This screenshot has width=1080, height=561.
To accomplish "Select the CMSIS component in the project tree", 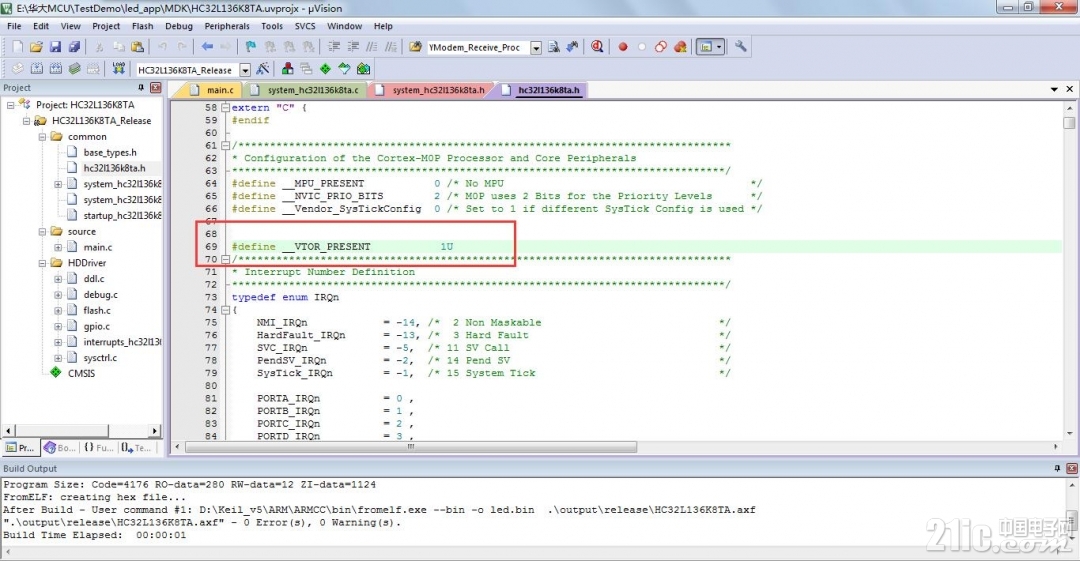I will point(81,374).
